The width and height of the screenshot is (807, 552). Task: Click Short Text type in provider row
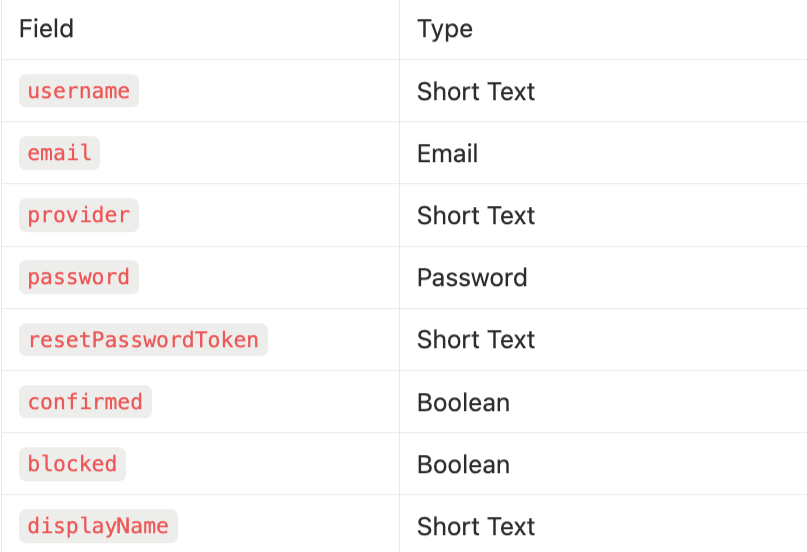tap(476, 215)
